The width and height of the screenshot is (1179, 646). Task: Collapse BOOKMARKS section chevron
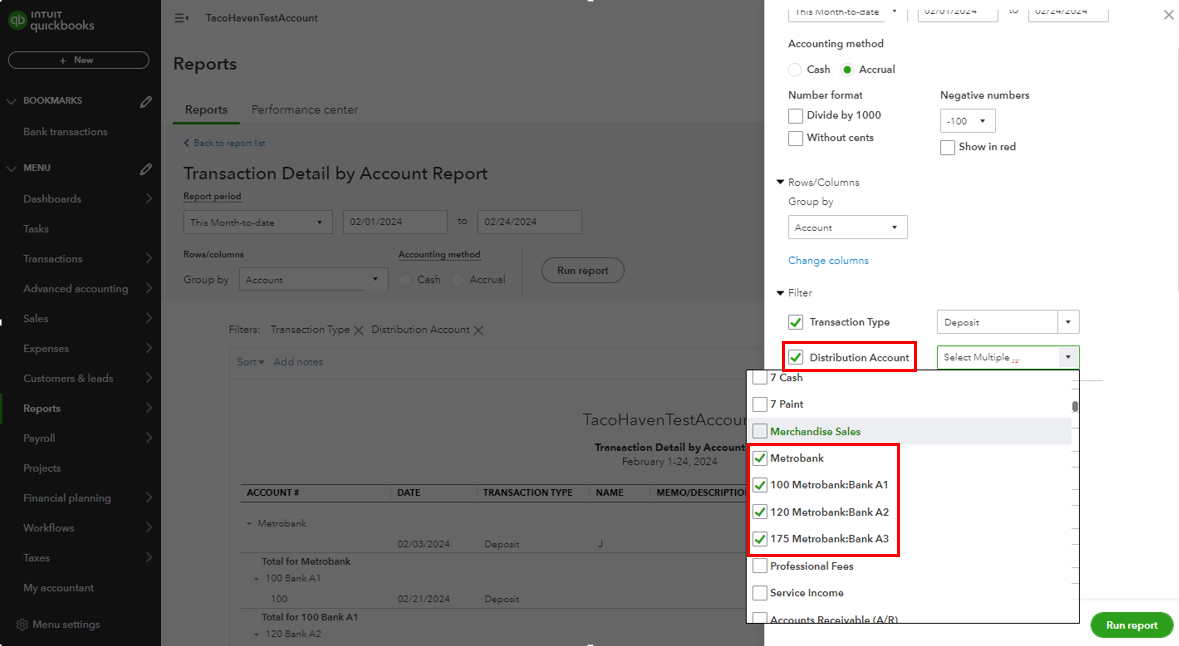tap(11, 101)
